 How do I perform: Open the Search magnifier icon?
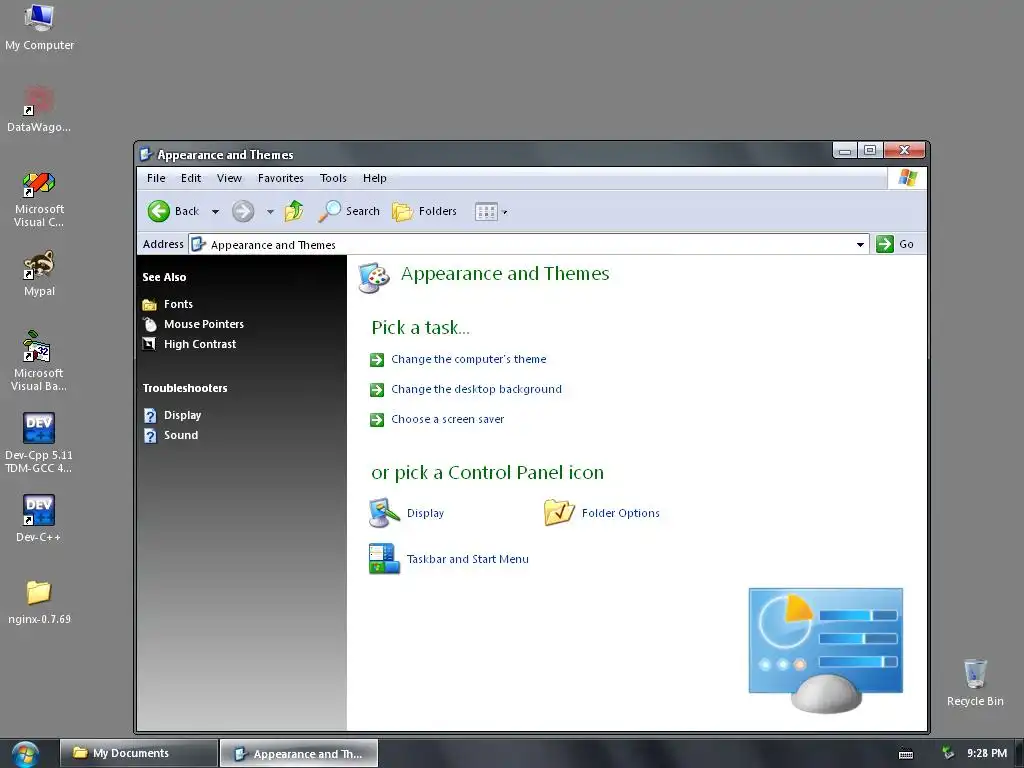point(330,211)
